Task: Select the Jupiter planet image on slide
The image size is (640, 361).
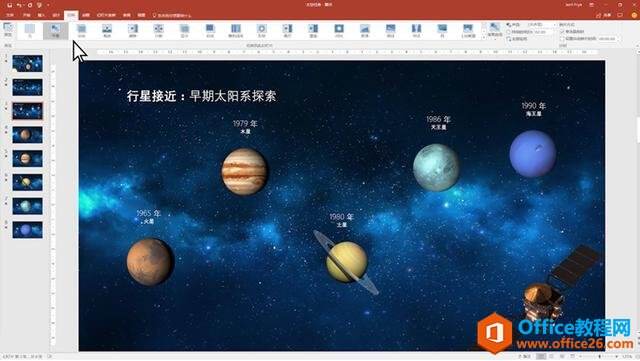Action: (244, 171)
